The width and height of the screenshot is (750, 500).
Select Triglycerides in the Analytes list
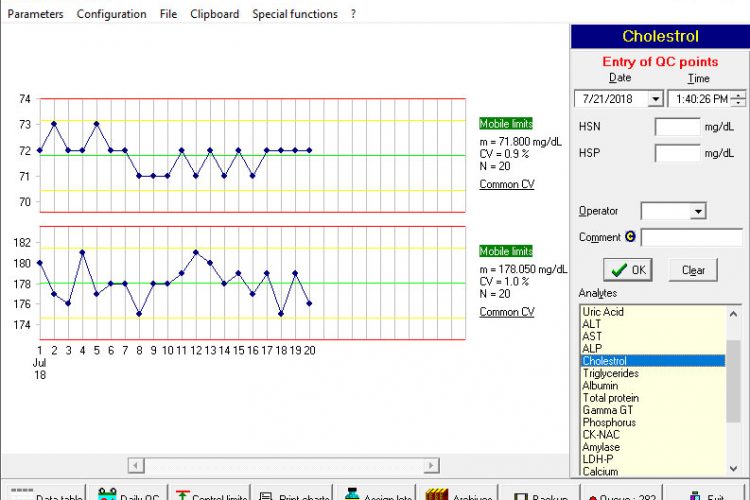click(x=610, y=373)
